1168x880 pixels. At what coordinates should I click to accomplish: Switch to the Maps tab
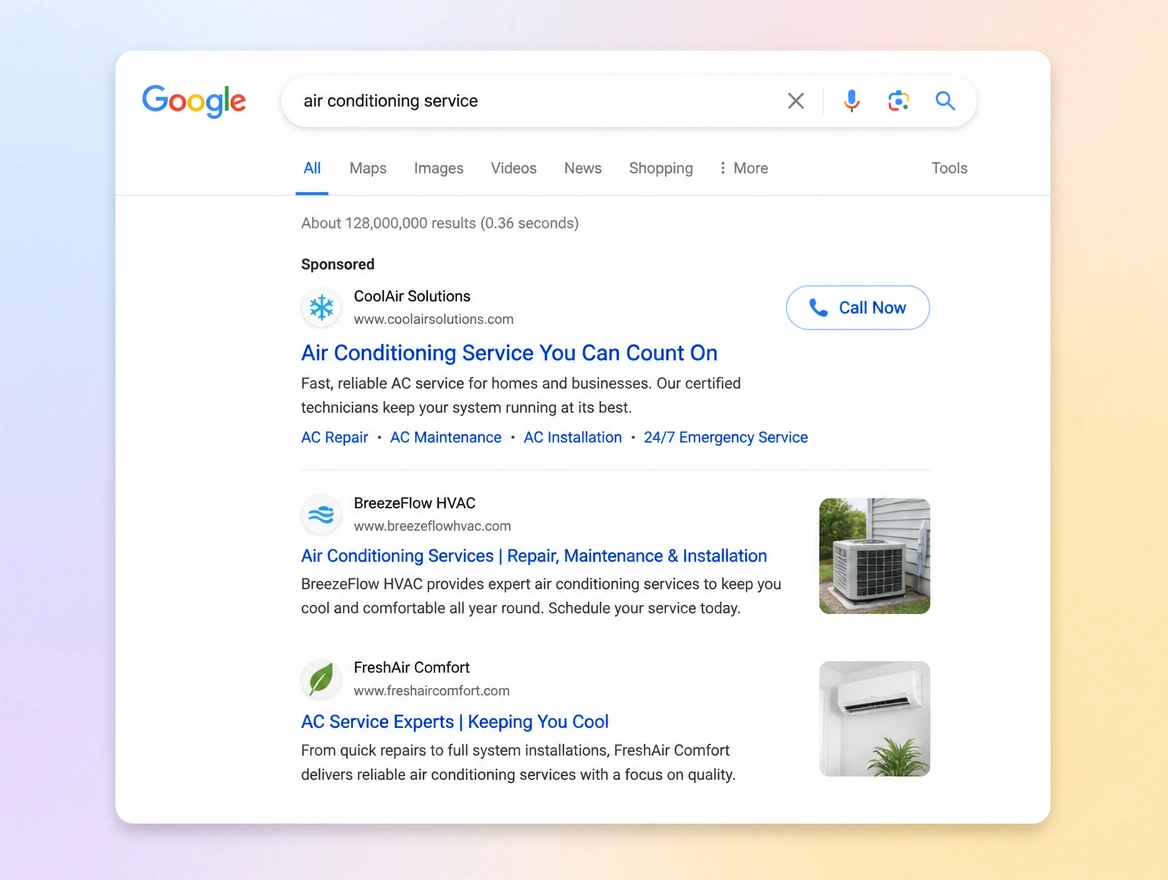pyautogui.click(x=368, y=168)
